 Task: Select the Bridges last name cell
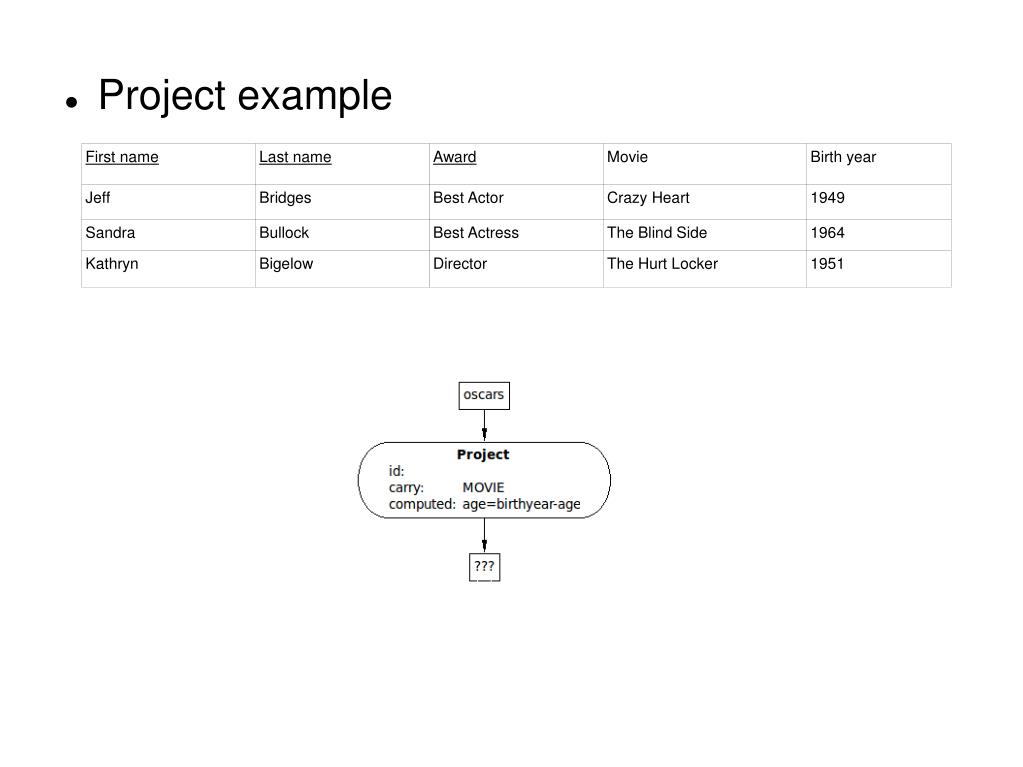point(285,198)
